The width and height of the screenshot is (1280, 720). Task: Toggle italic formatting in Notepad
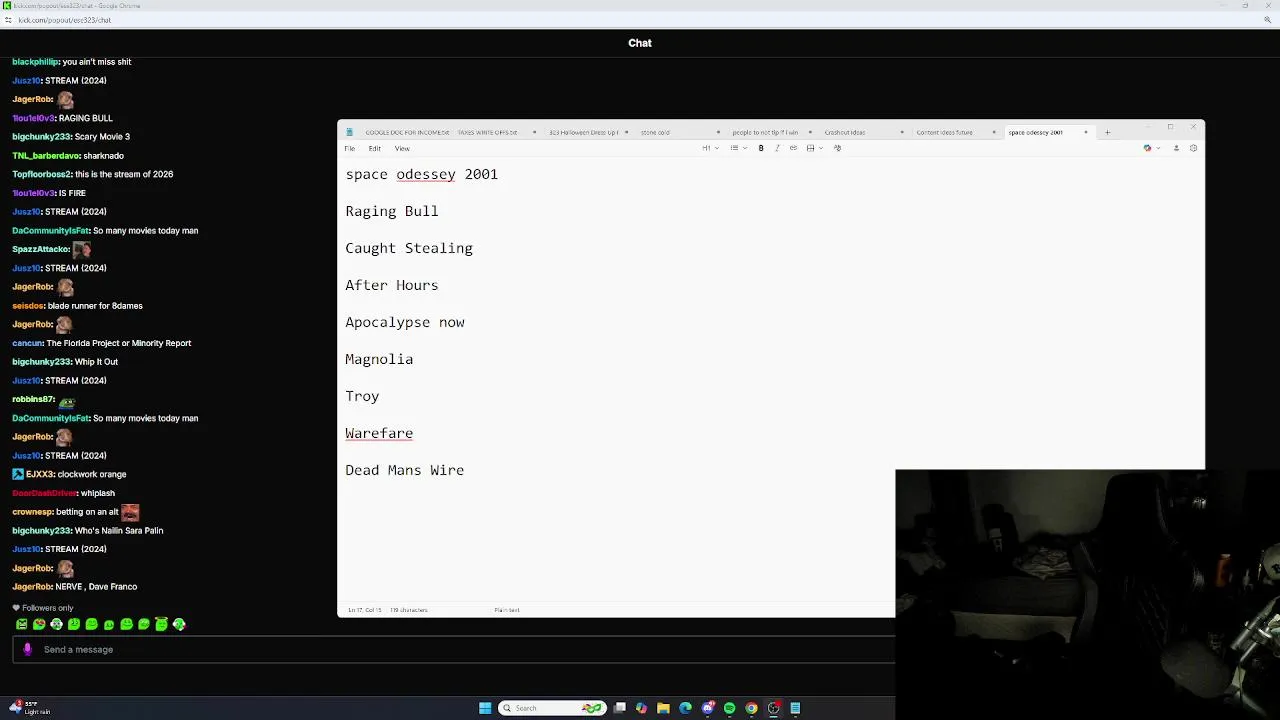pyautogui.click(x=777, y=148)
